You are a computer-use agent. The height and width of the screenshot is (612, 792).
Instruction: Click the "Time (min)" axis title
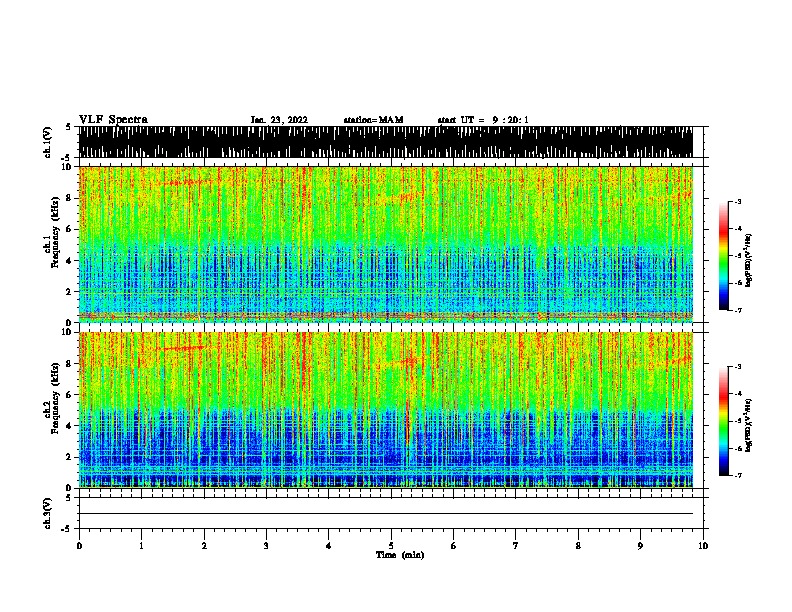[x=400, y=555]
